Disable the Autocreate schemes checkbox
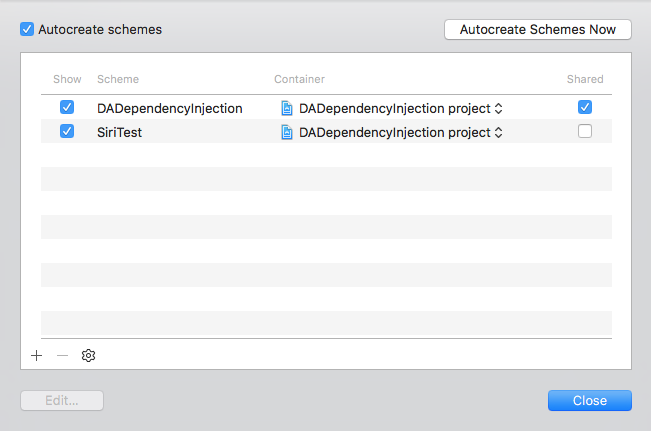Viewport: 651px width, 431px height. tap(27, 30)
